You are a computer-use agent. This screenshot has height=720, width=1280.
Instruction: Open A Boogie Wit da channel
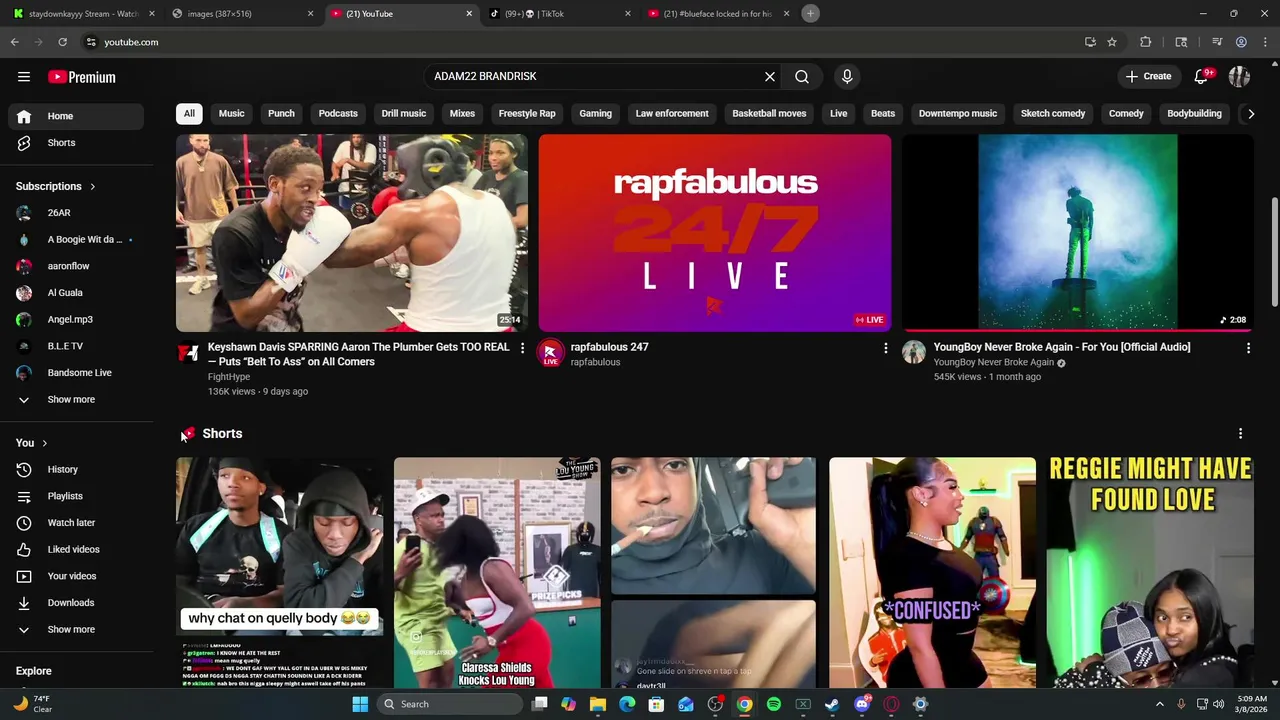tap(76, 240)
